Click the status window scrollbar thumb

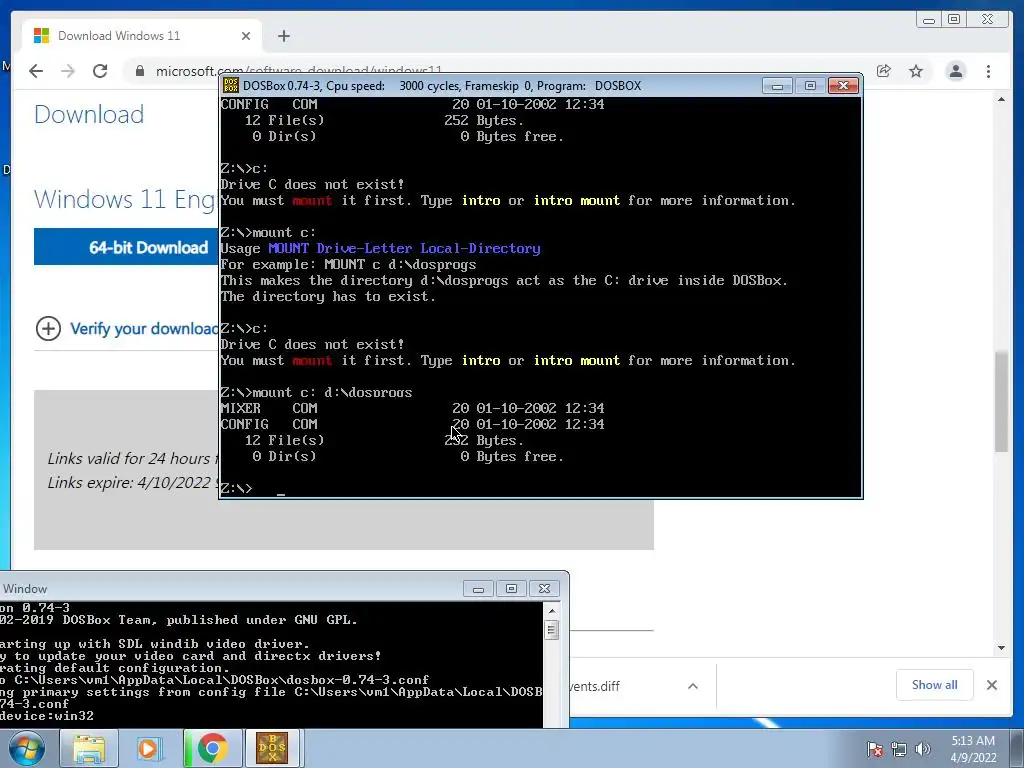click(x=552, y=630)
